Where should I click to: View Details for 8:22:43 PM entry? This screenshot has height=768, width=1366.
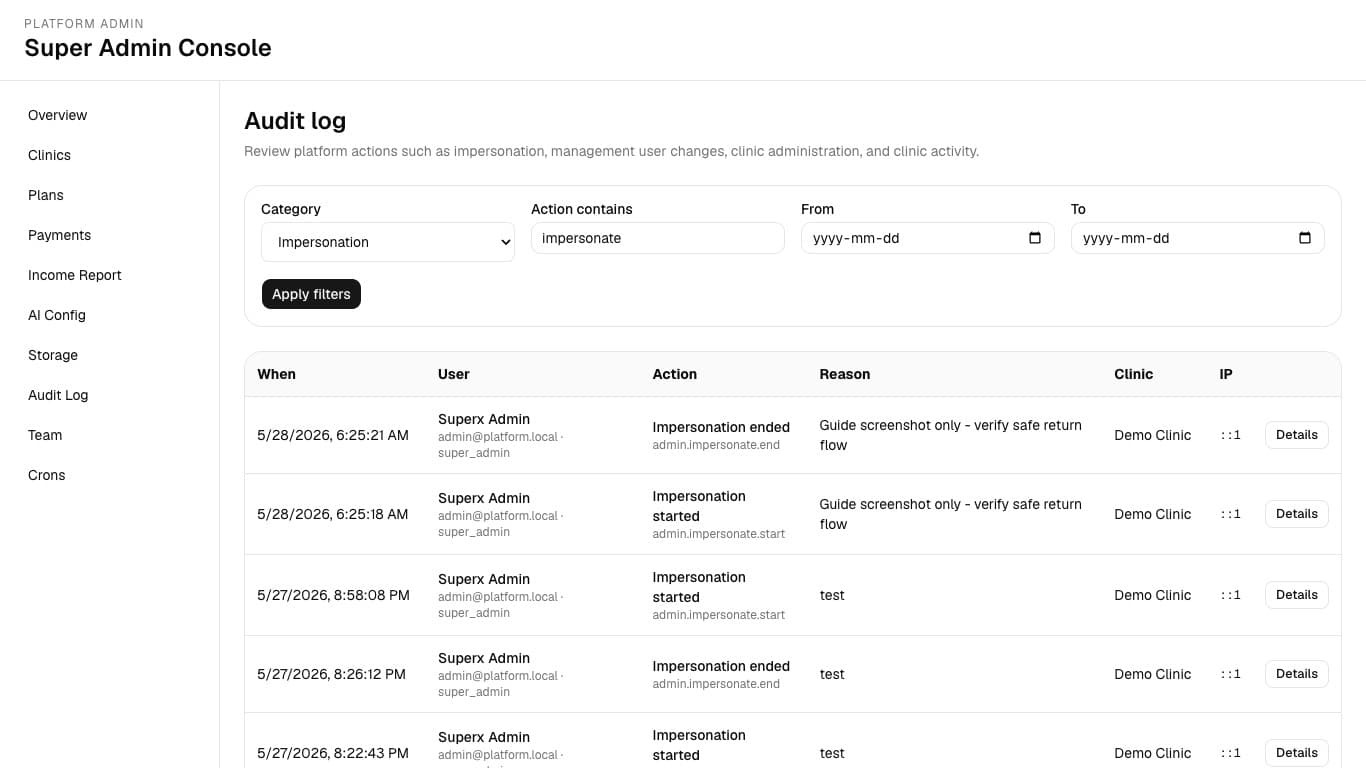(1297, 753)
